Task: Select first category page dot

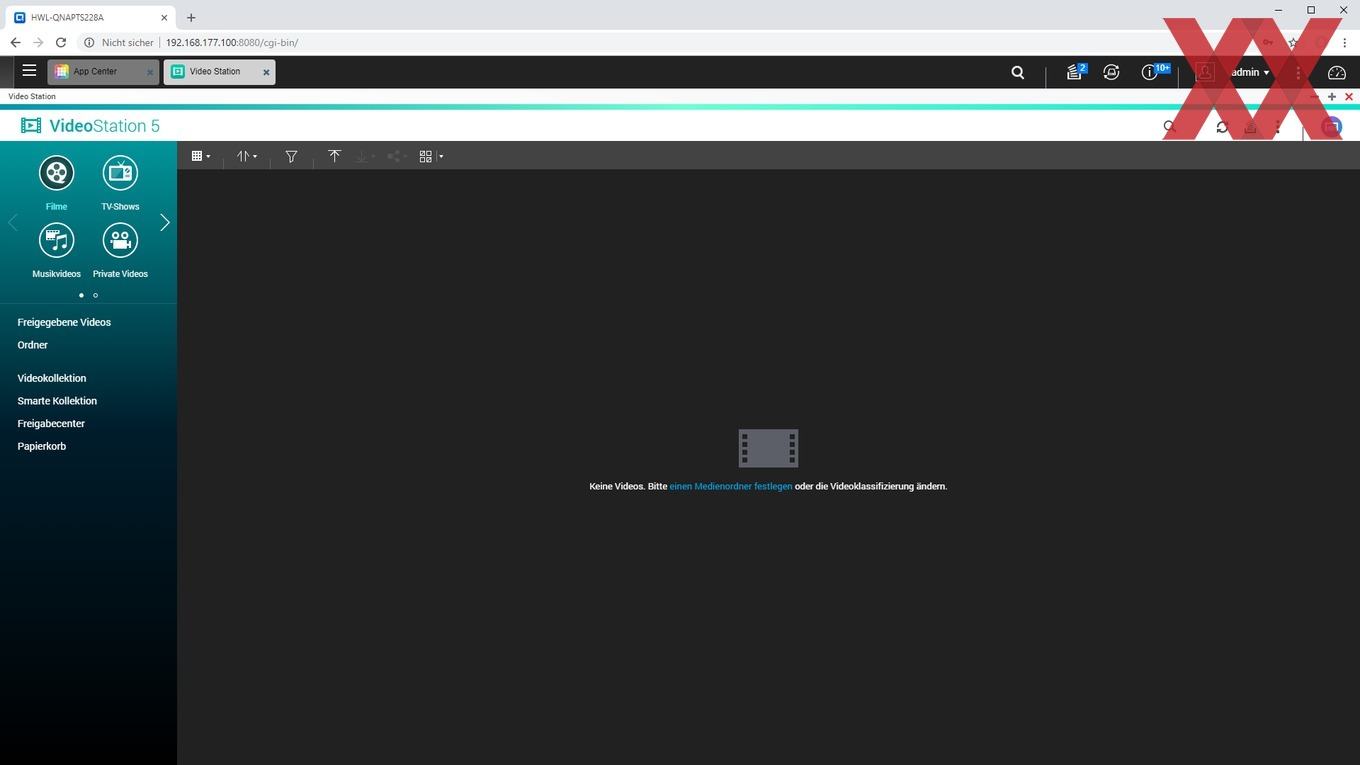Action: click(81, 295)
